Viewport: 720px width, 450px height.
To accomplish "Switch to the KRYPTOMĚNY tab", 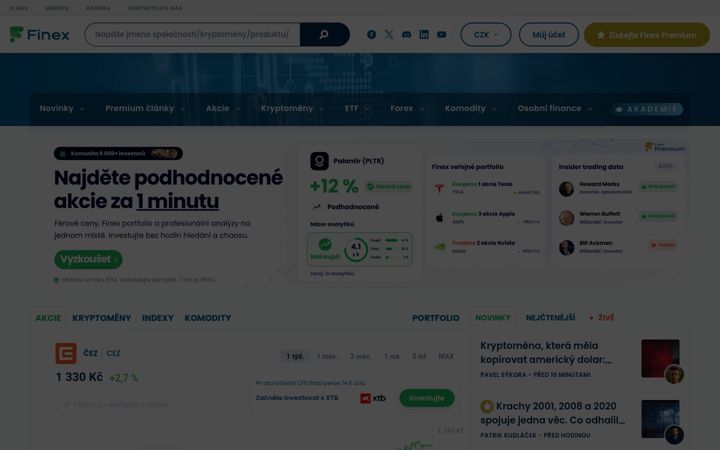I will 101,318.
